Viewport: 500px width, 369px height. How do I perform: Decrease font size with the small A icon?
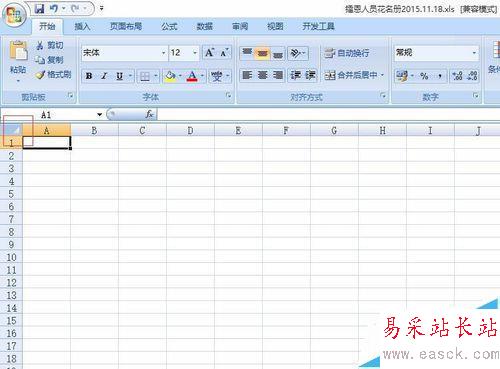tap(224, 53)
